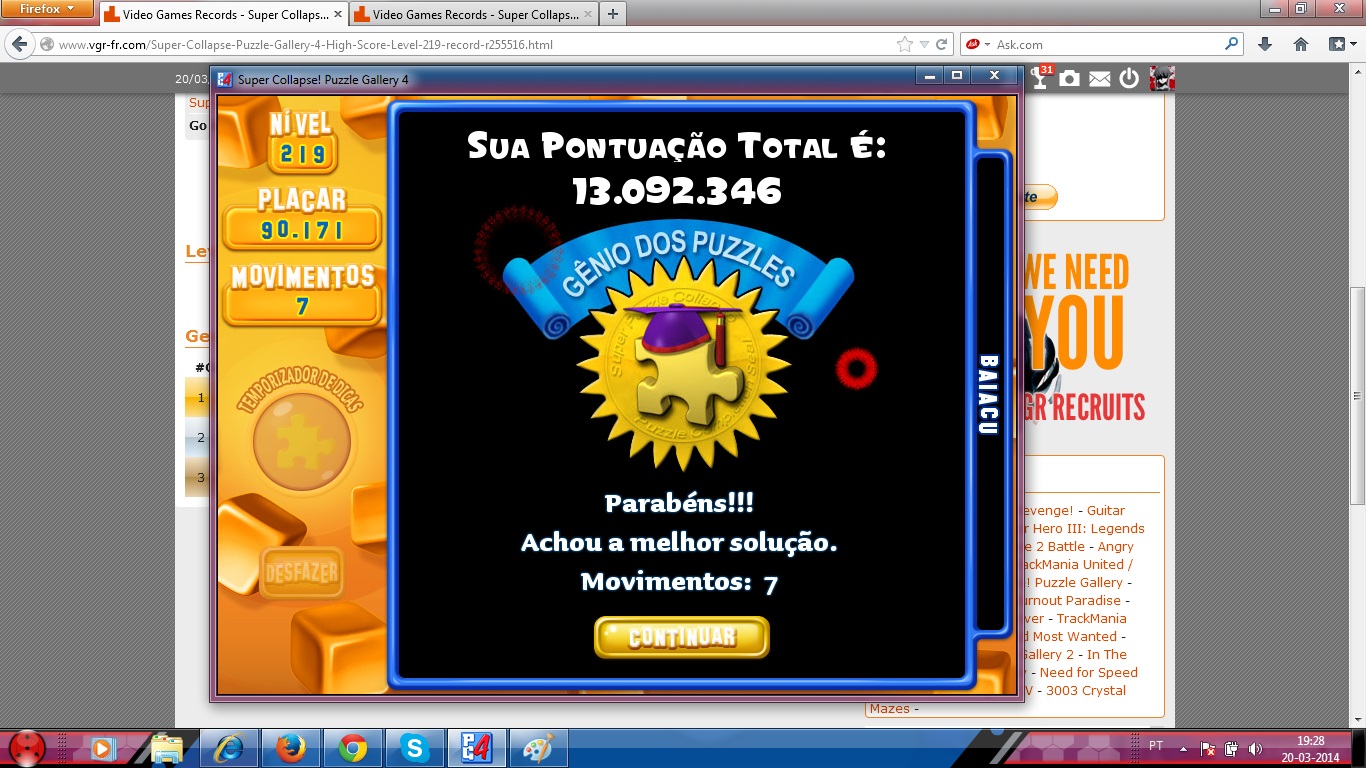The height and width of the screenshot is (768, 1366).
Task: Click the hint timer puzzle piece
Action: pyautogui.click(x=302, y=441)
